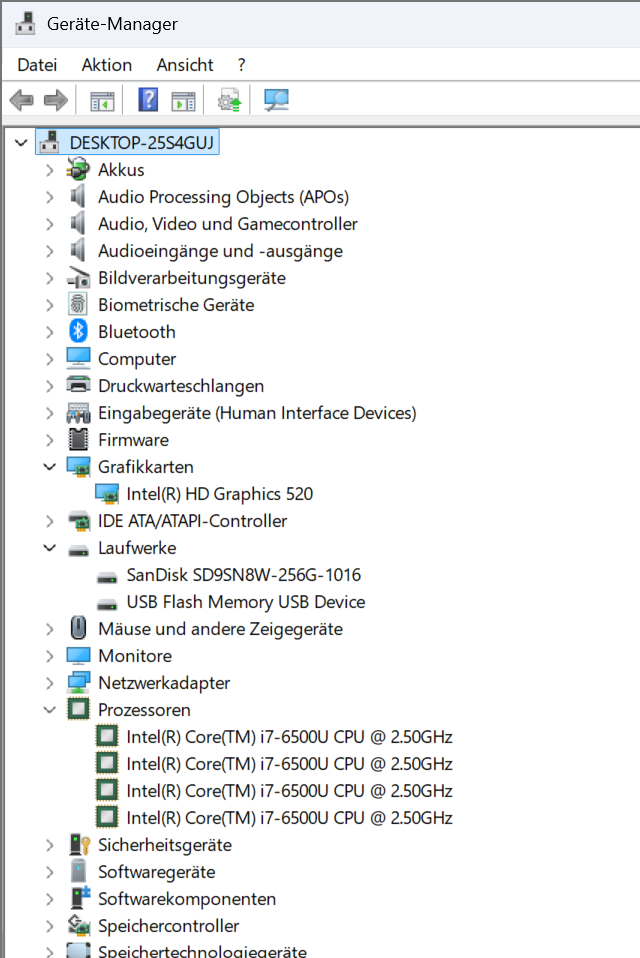Screen dimensions: 640x958
Task: Open the ? help menu
Action: (x=242, y=65)
